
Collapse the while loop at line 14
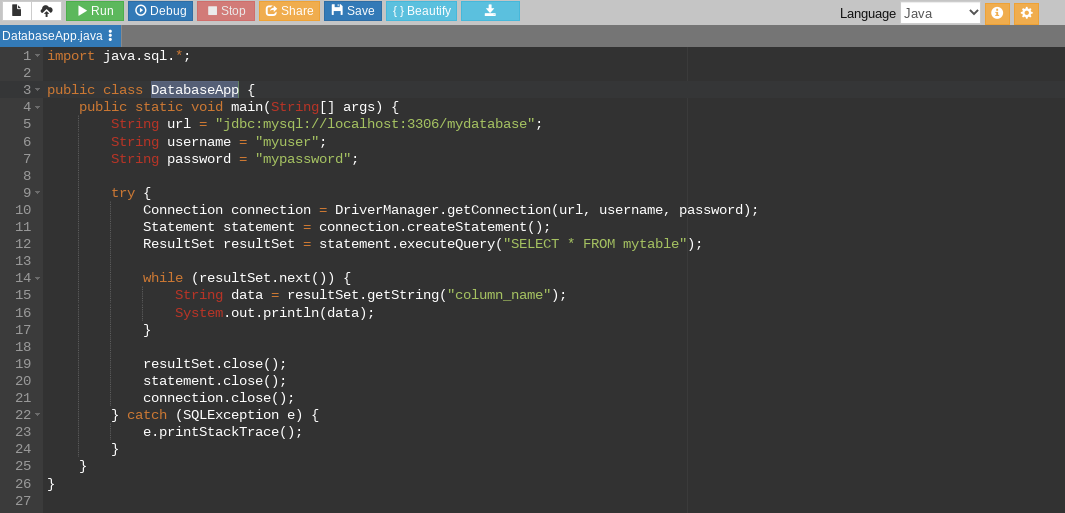[38, 278]
